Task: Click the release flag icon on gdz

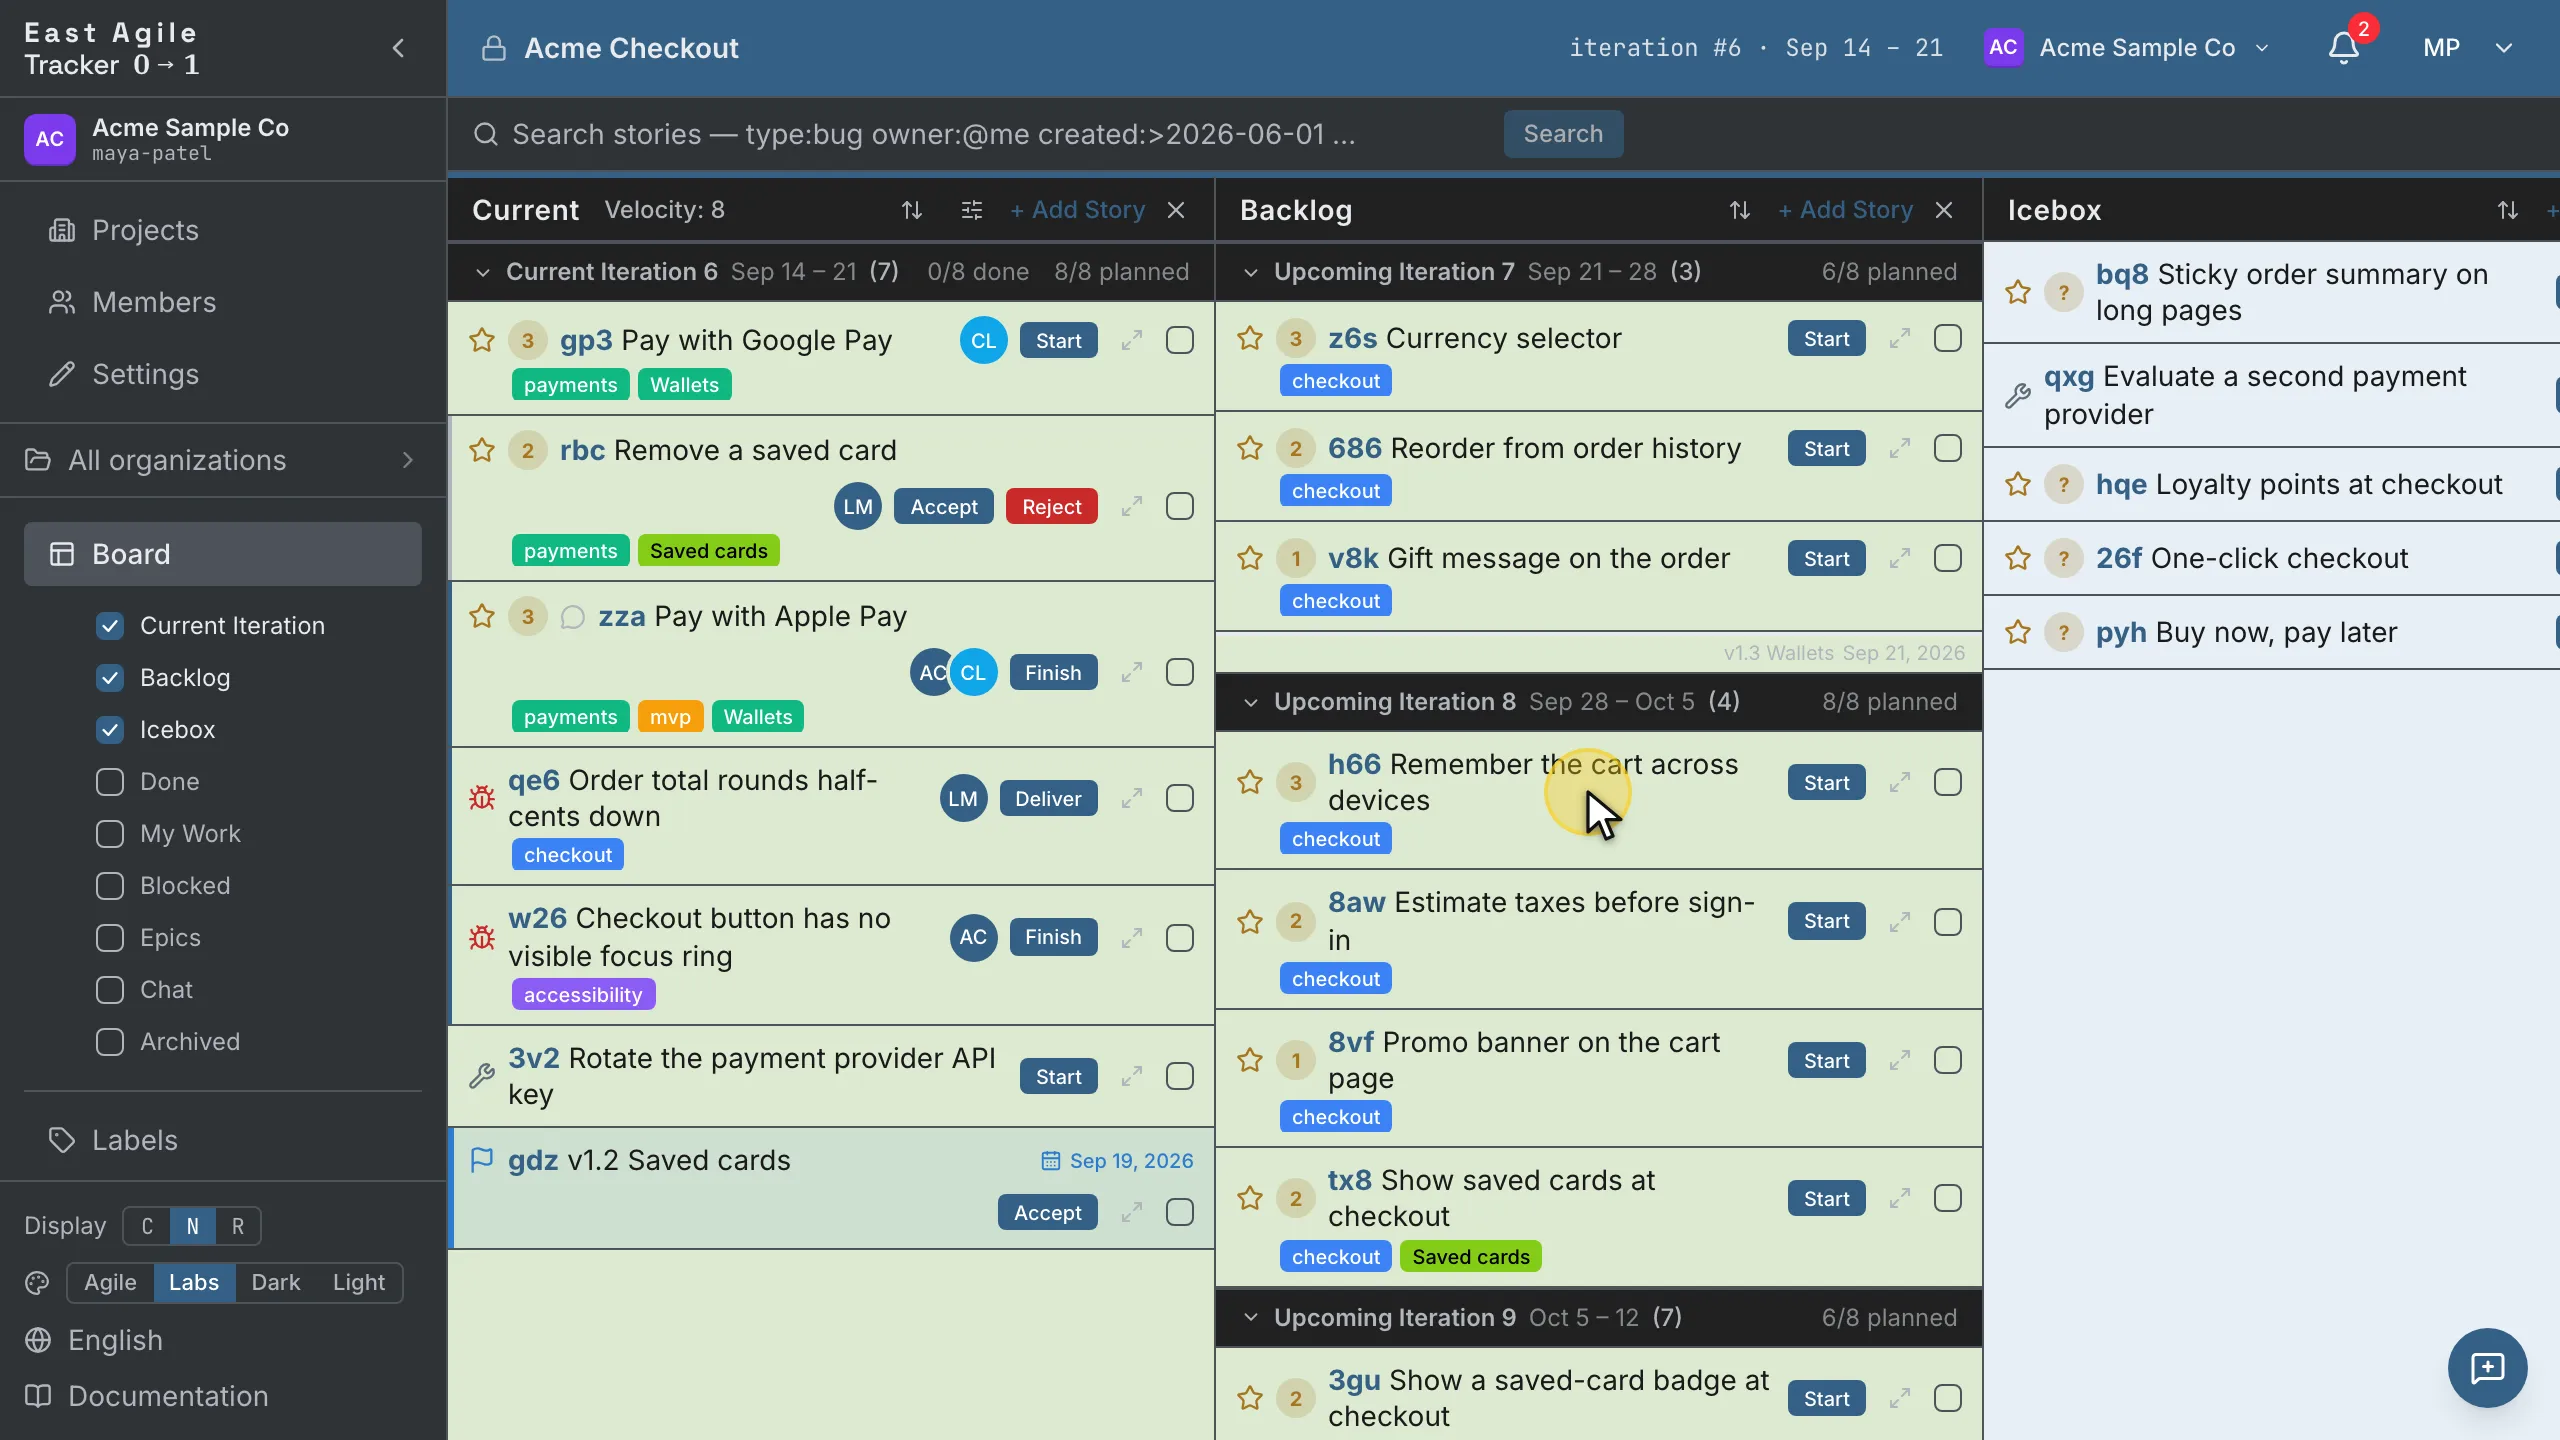Action: tap(482, 1160)
